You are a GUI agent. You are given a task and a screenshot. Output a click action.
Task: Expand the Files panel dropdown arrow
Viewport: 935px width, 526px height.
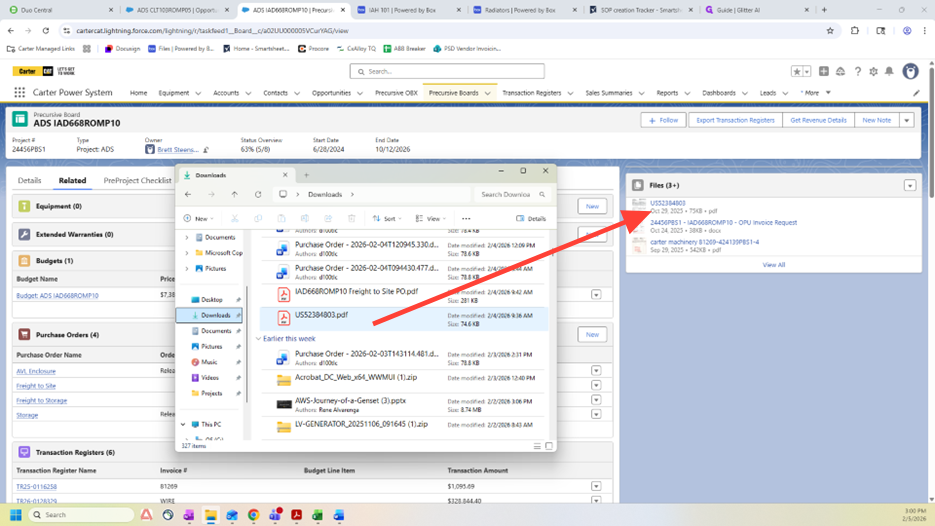coord(909,185)
